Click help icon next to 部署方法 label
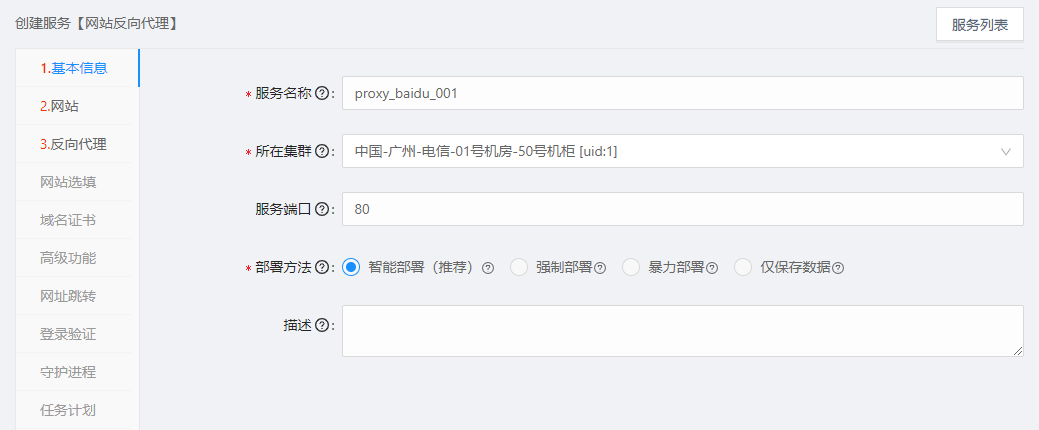Screen dimensions: 1039x430 (321, 268)
